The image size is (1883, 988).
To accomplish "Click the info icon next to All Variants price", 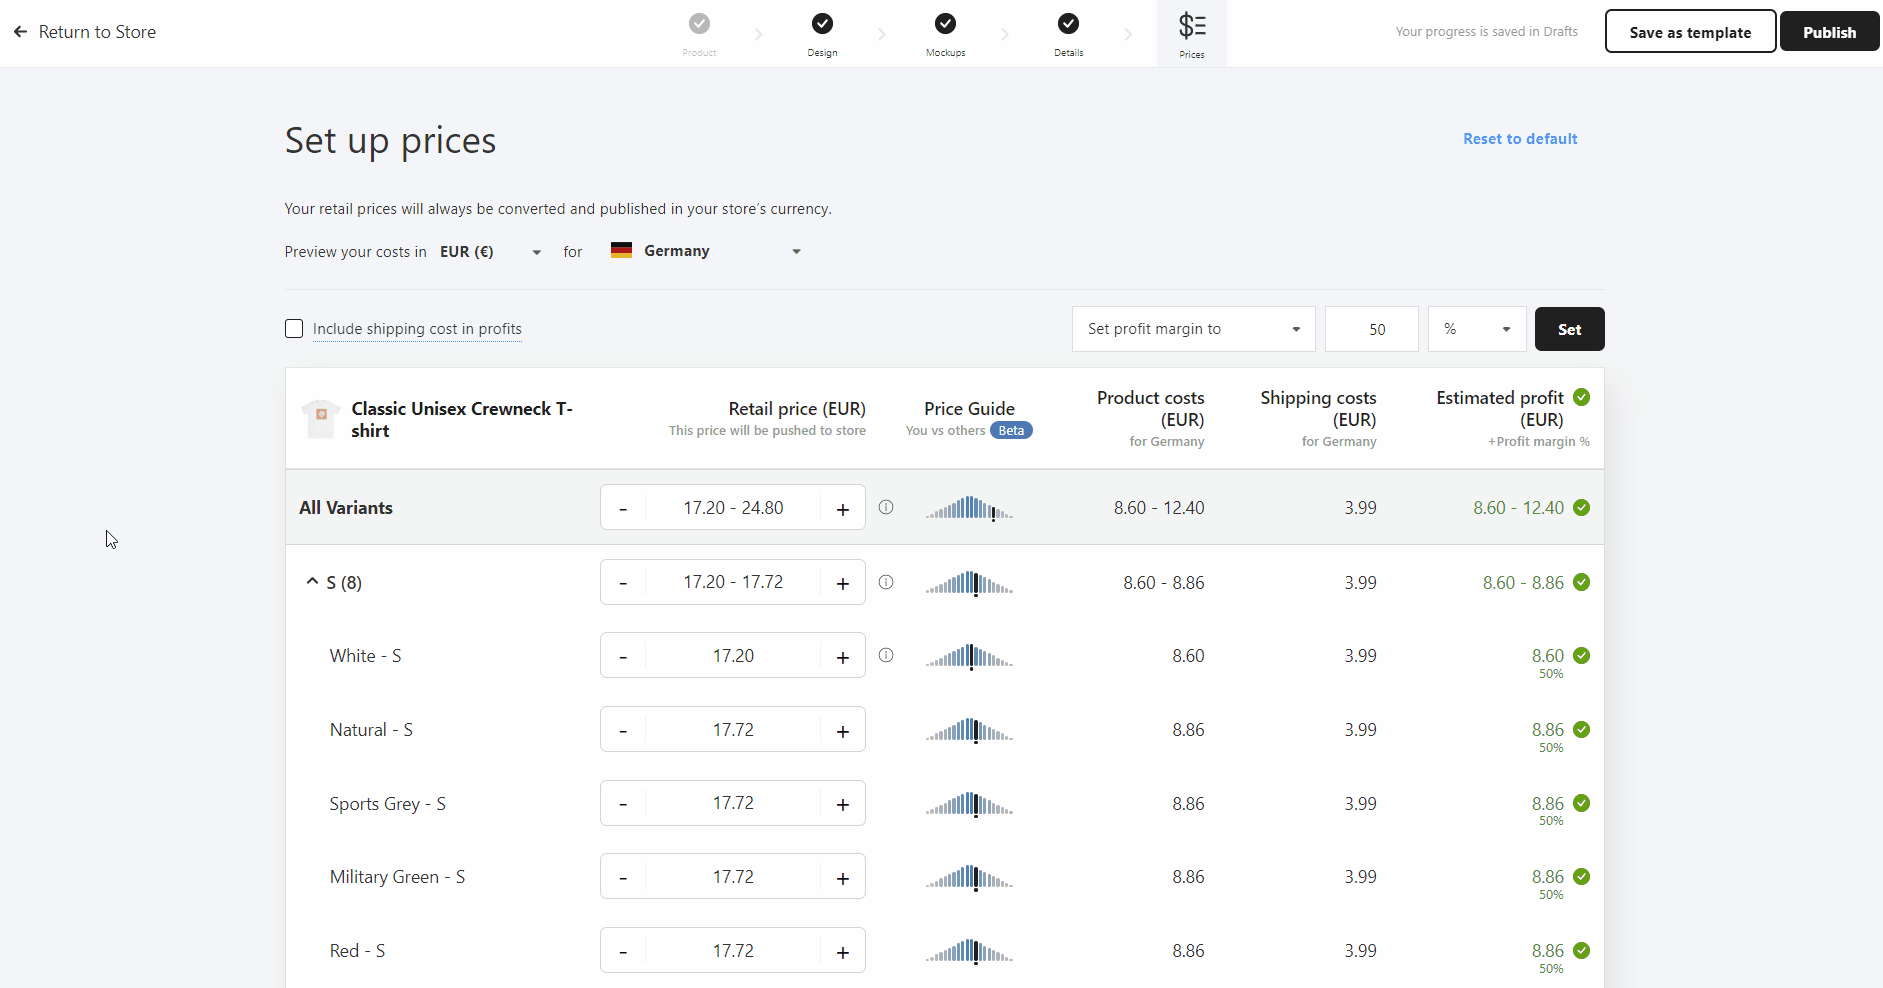I will 886,507.
